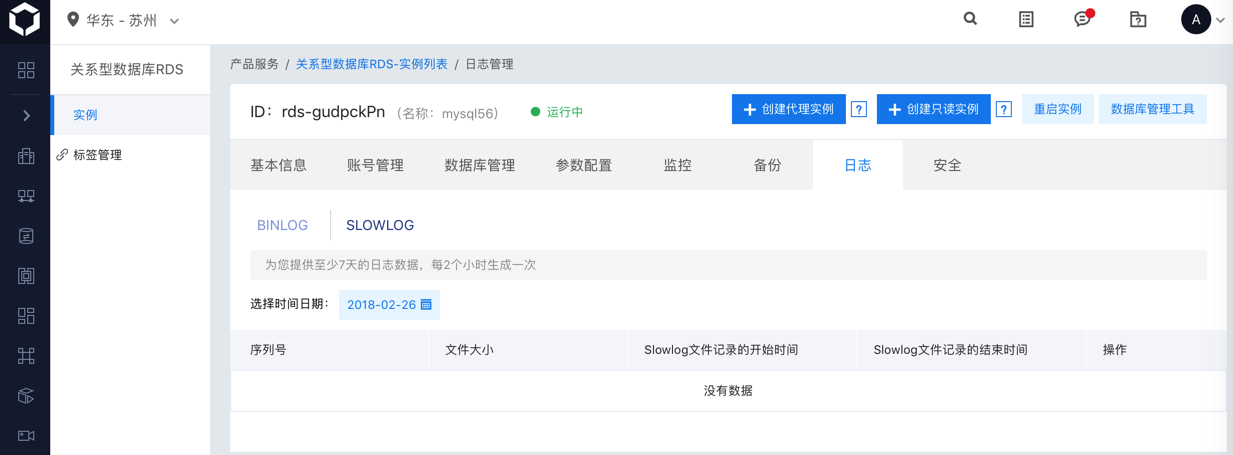Select the BINLOG log type
This screenshot has width=1233, height=455.
point(282,225)
